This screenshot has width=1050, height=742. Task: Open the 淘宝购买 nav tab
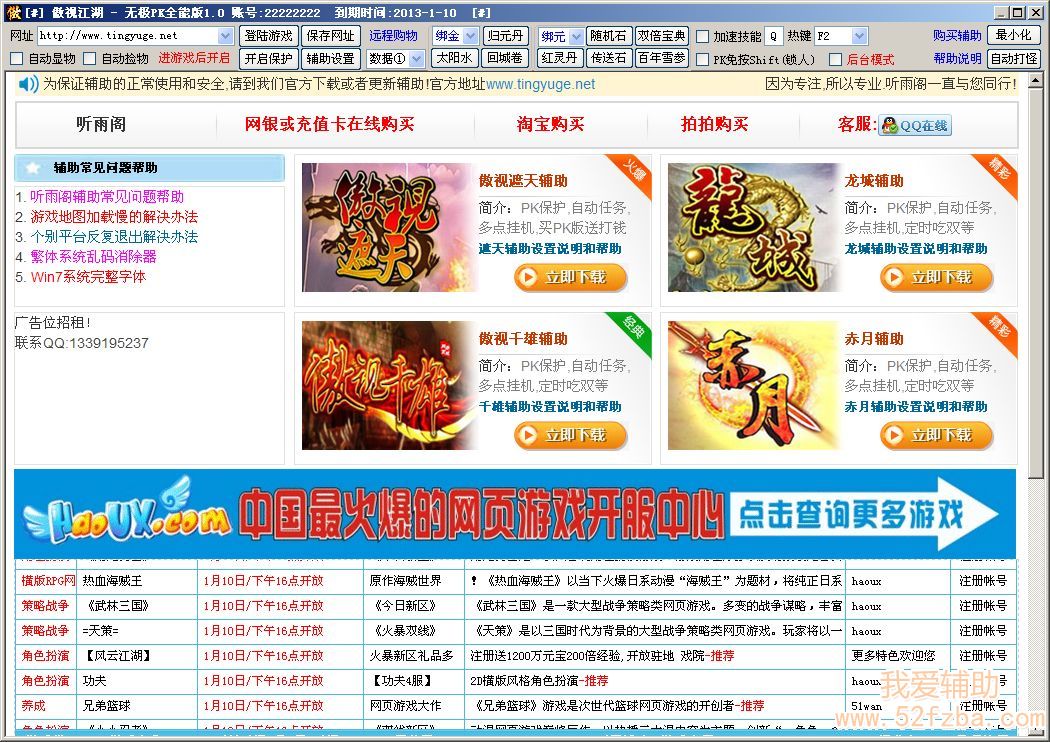pyautogui.click(x=550, y=125)
